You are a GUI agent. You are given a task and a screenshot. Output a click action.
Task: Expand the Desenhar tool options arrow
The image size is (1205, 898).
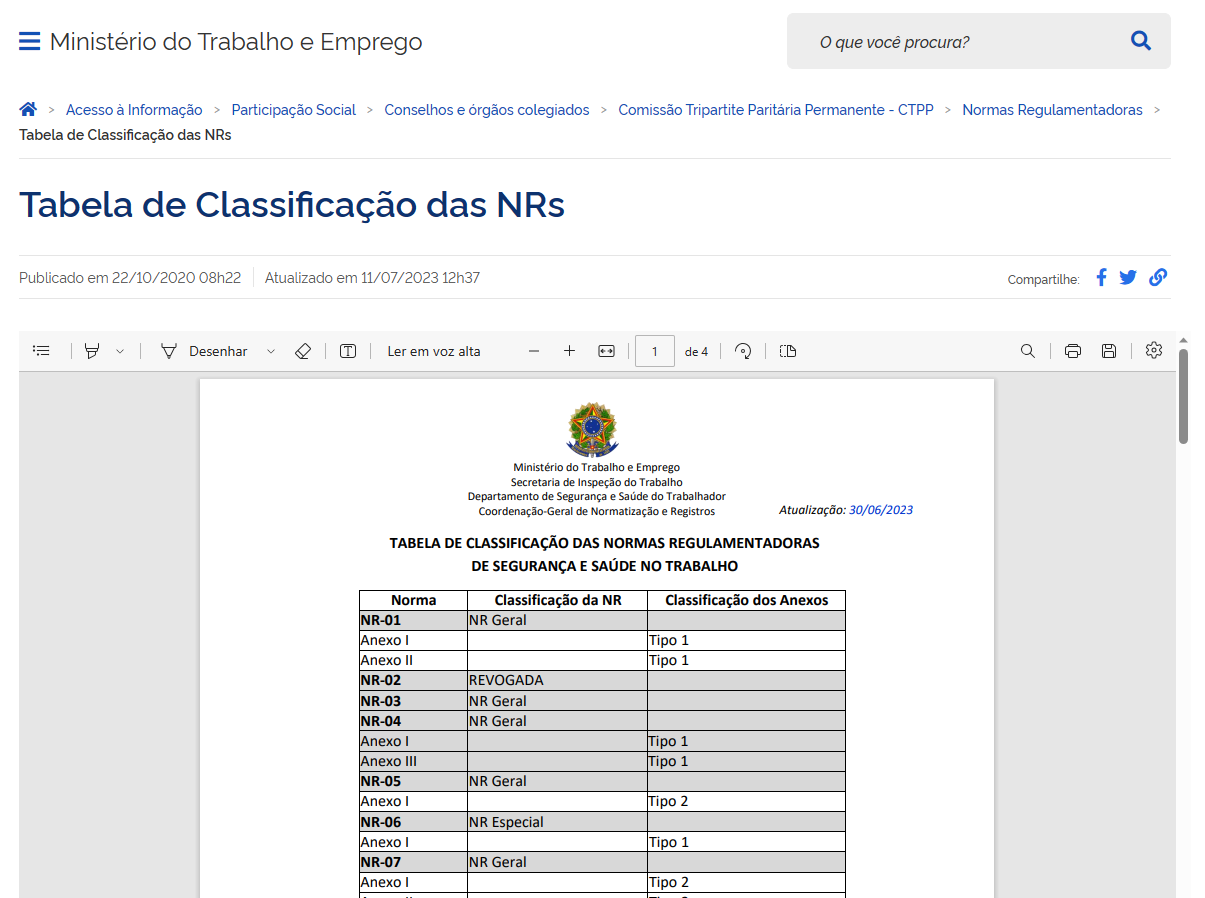pos(271,351)
